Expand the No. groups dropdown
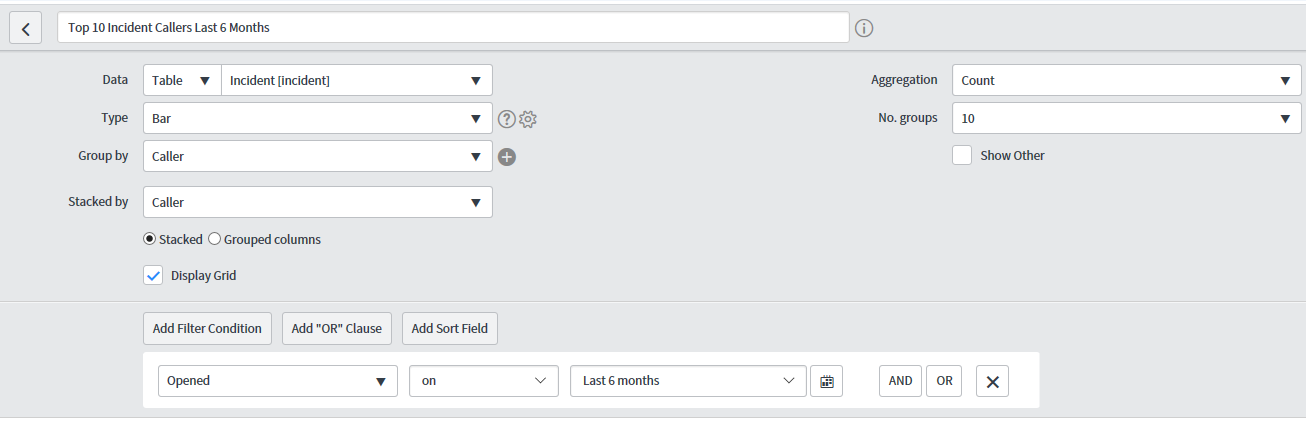 [x=1127, y=118]
